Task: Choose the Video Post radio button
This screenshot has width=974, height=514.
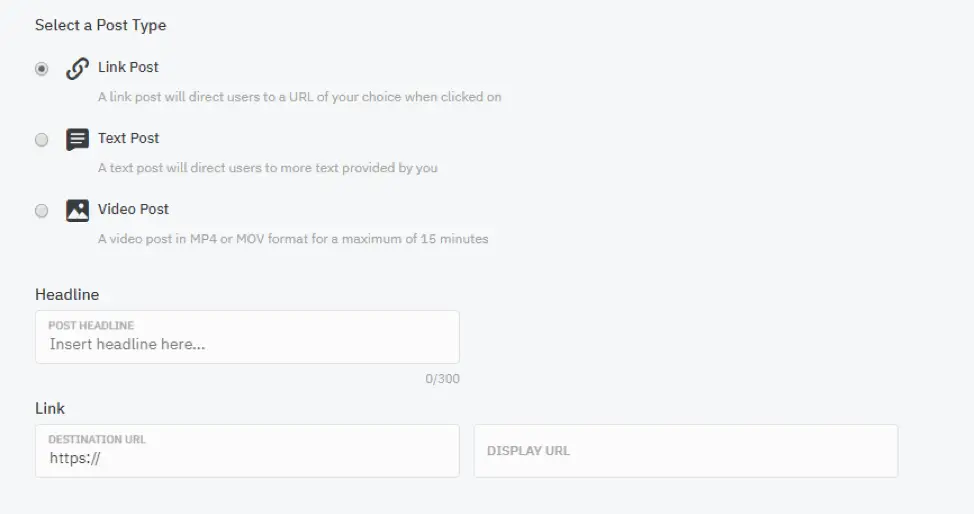Action: coord(42,211)
